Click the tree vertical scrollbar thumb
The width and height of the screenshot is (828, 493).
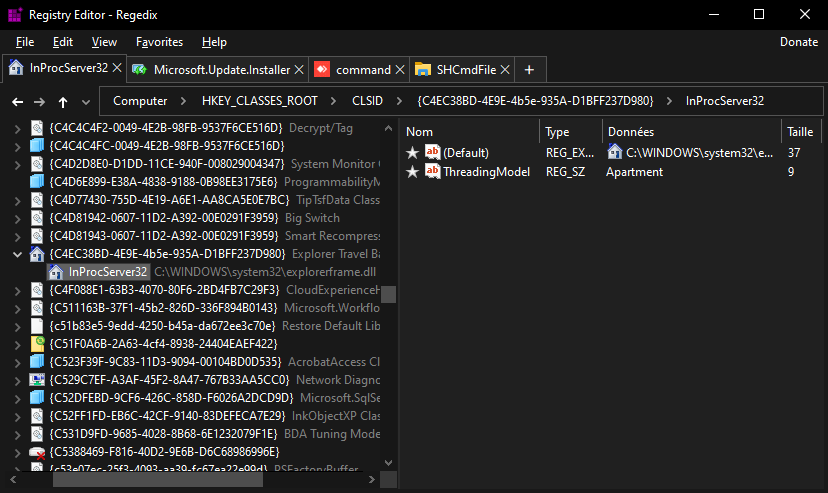coord(388,295)
